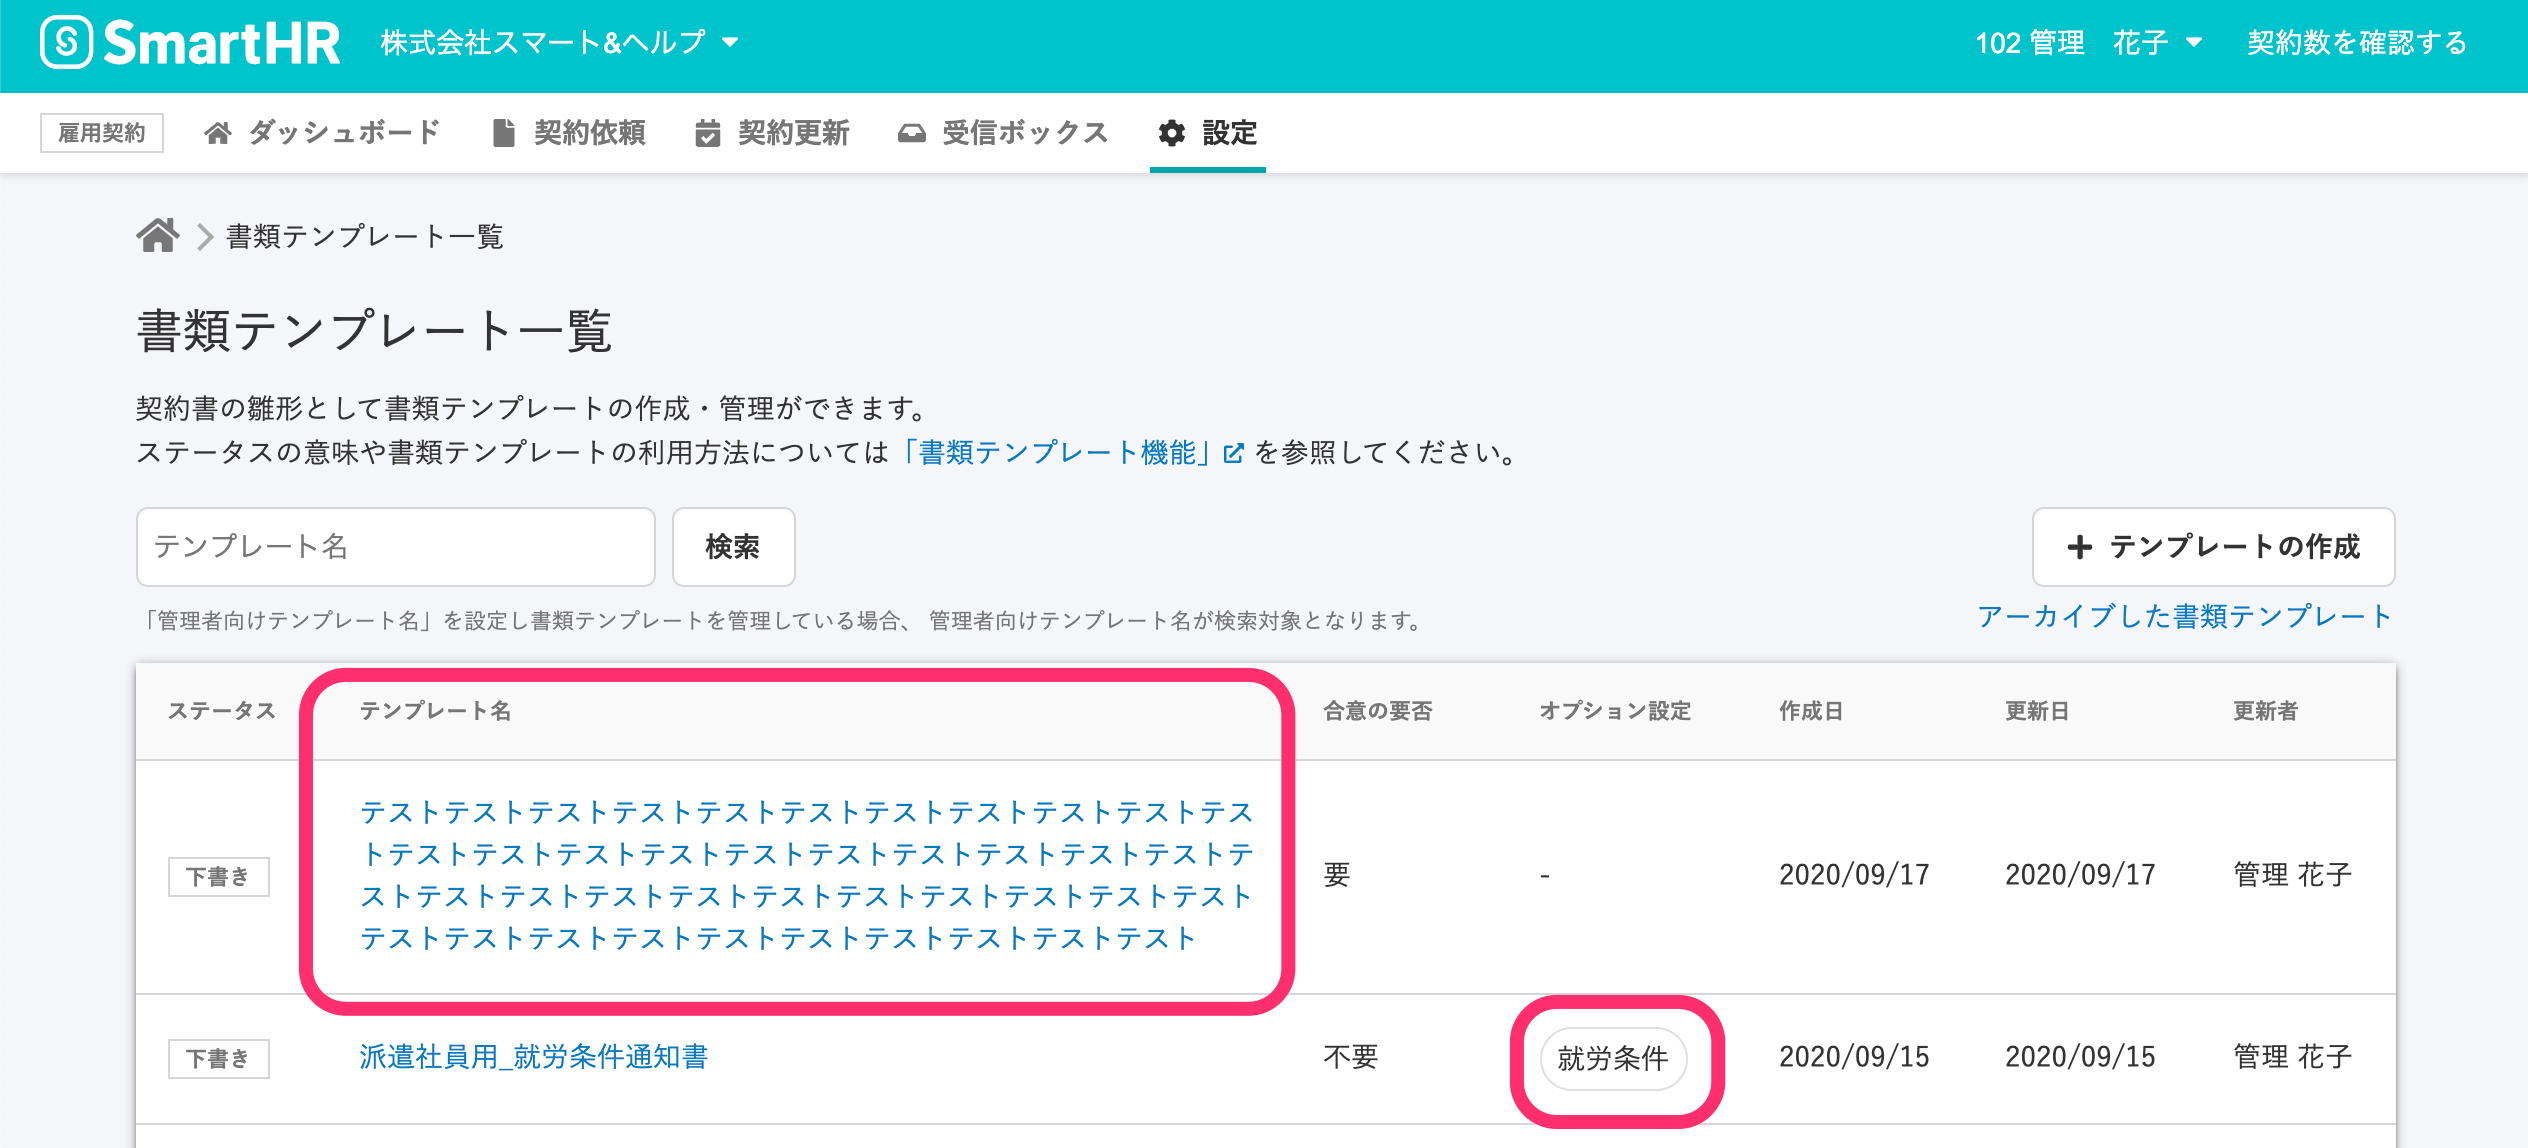Open 派遣社員用_就労条件通知書 template
2528x1148 pixels.
[x=534, y=1057]
